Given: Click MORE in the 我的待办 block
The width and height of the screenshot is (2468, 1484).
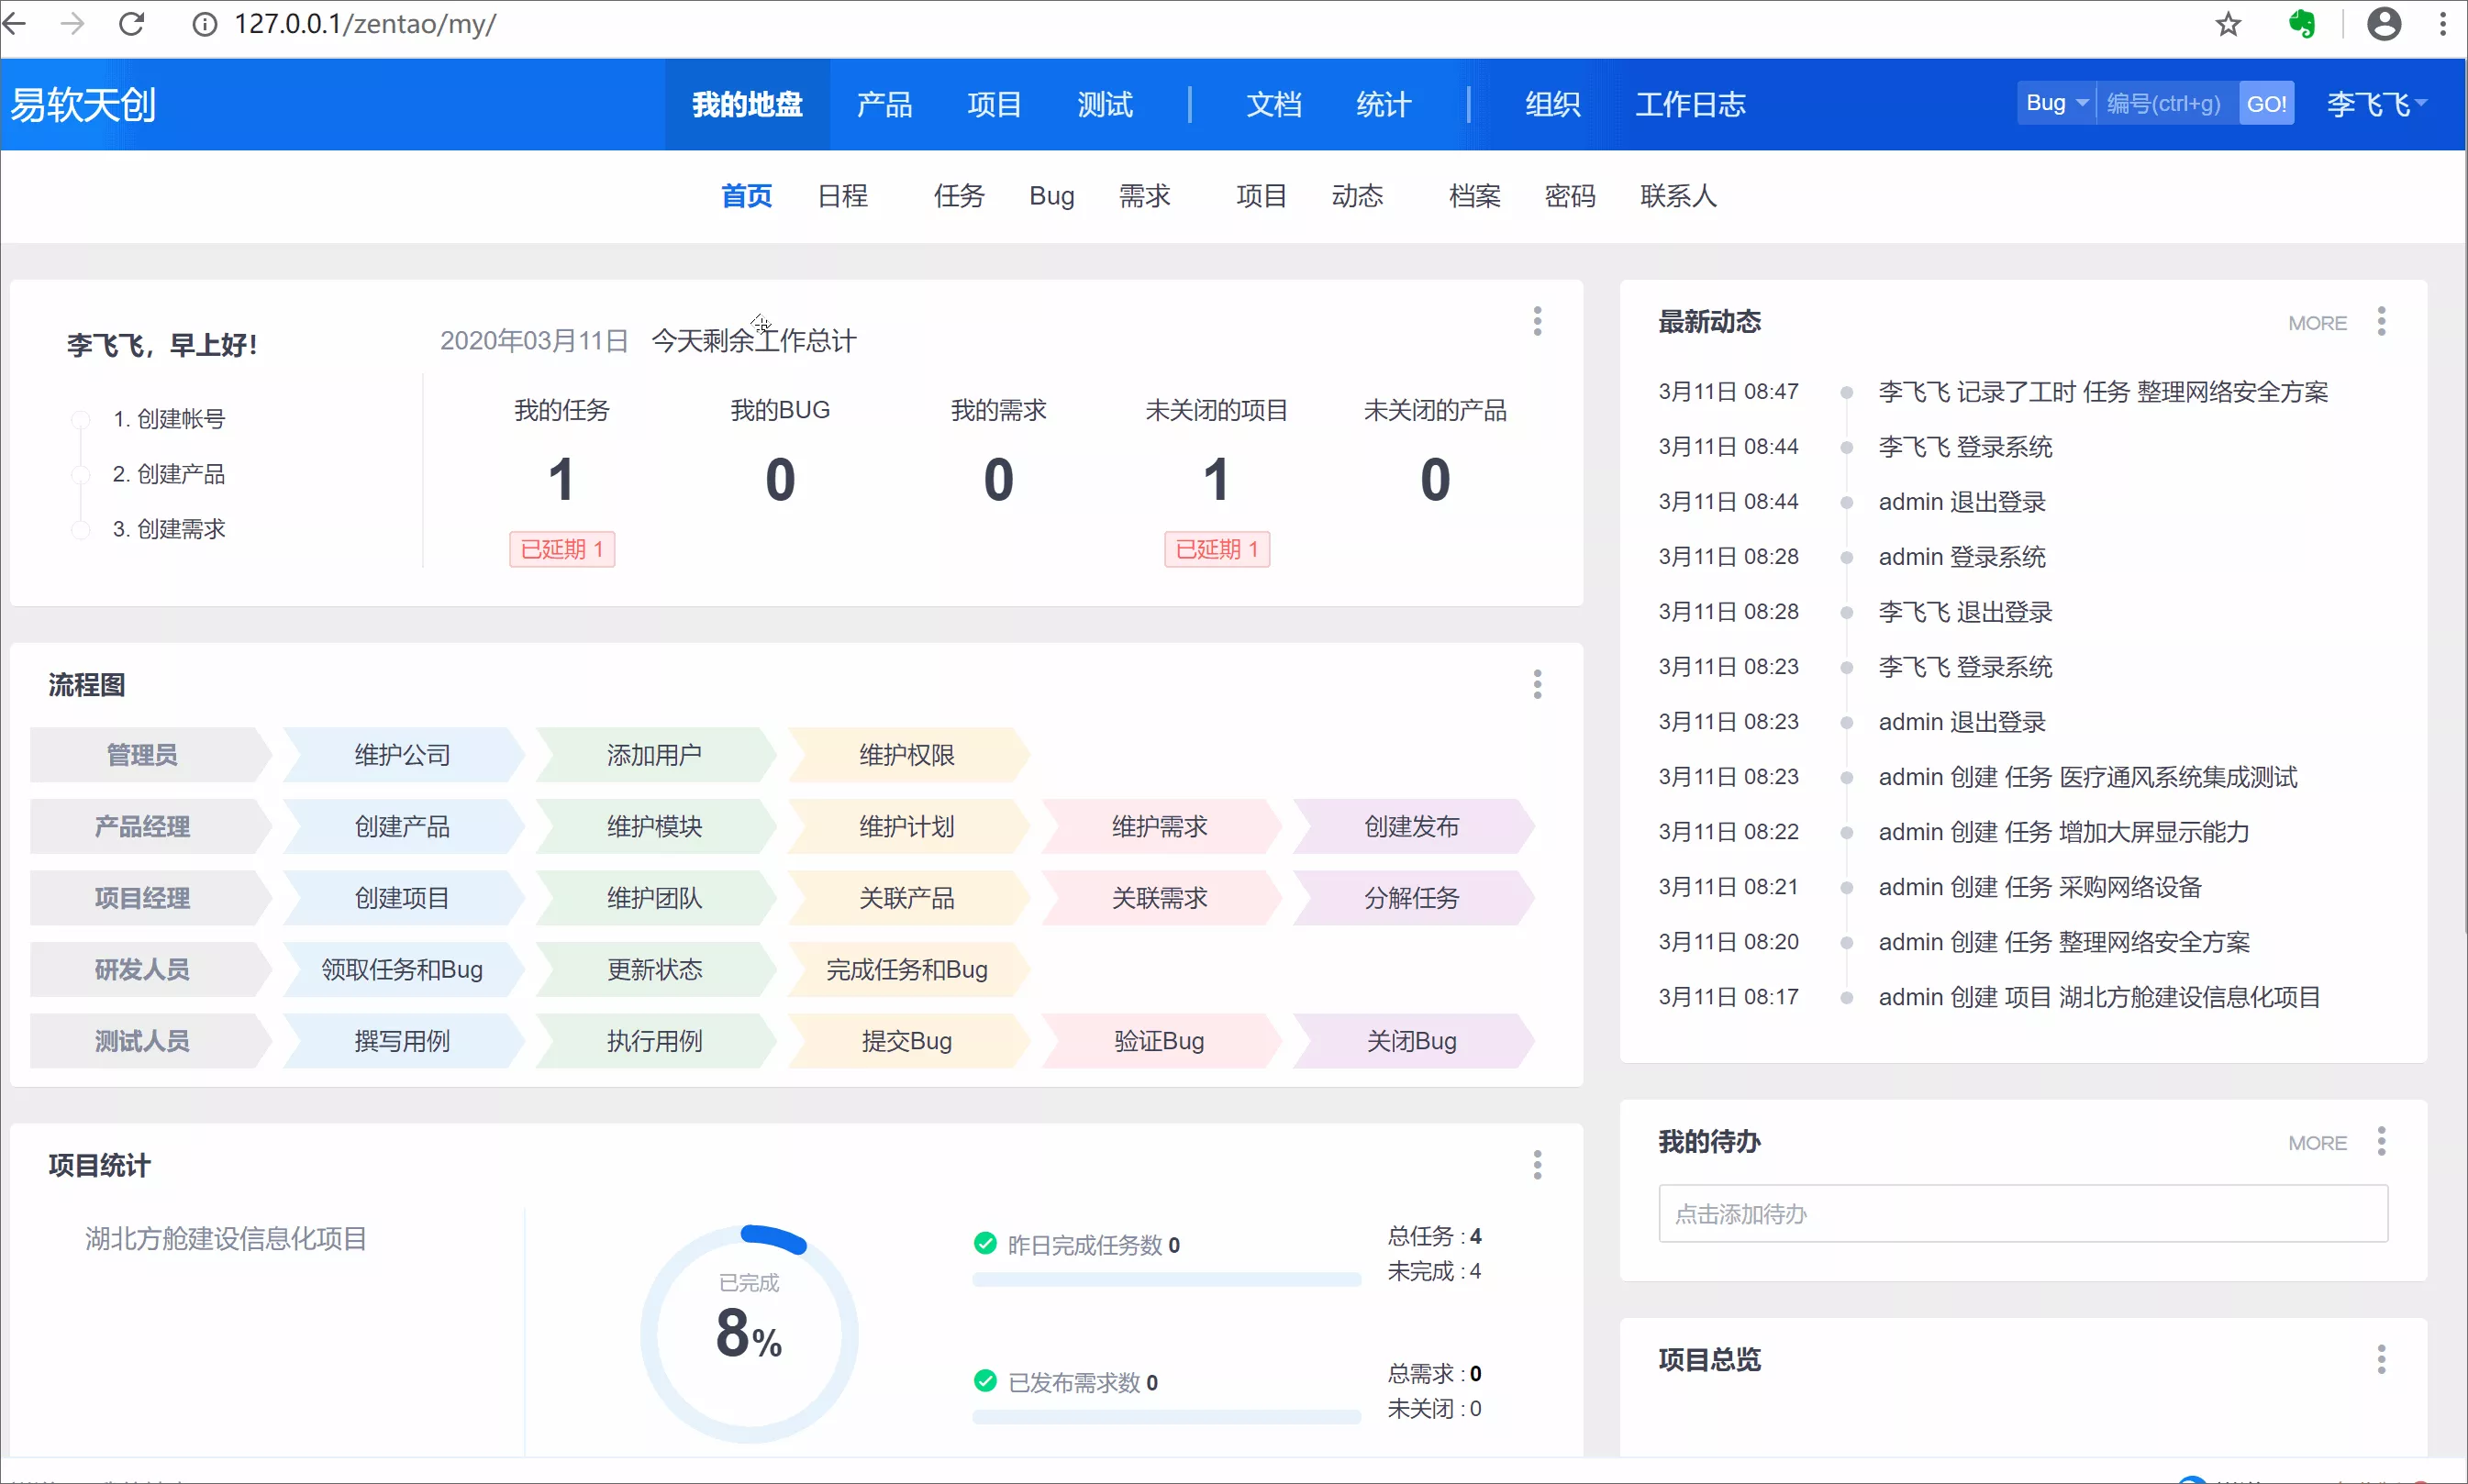Looking at the screenshot, I should [x=2317, y=1143].
